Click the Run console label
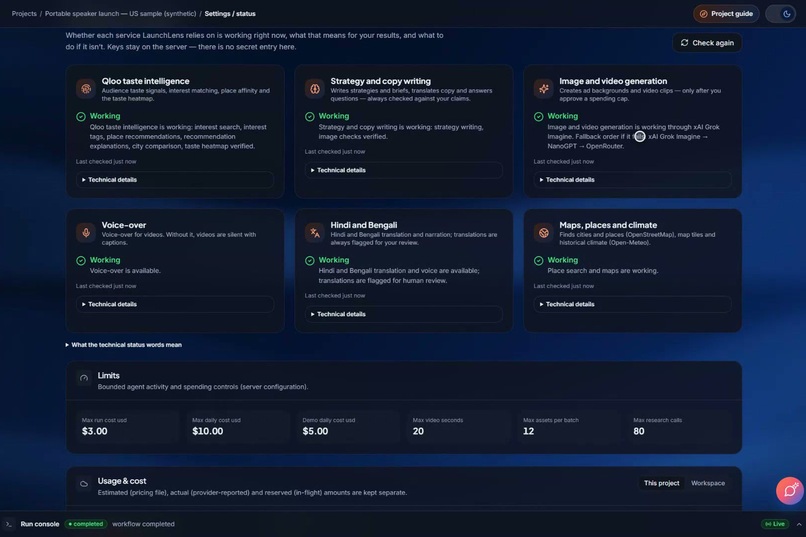 [40, 524]
